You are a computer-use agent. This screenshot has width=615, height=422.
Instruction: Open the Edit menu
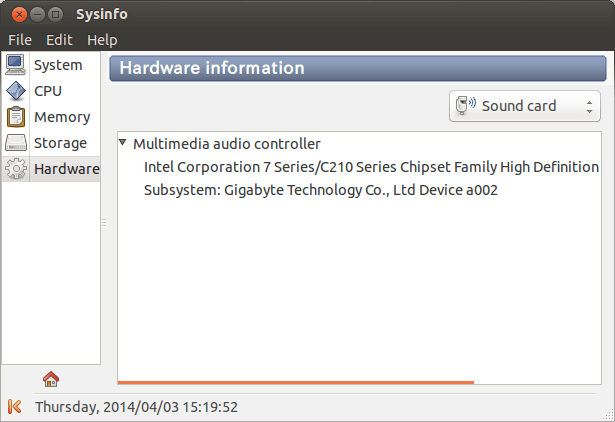tap(59, 40)
